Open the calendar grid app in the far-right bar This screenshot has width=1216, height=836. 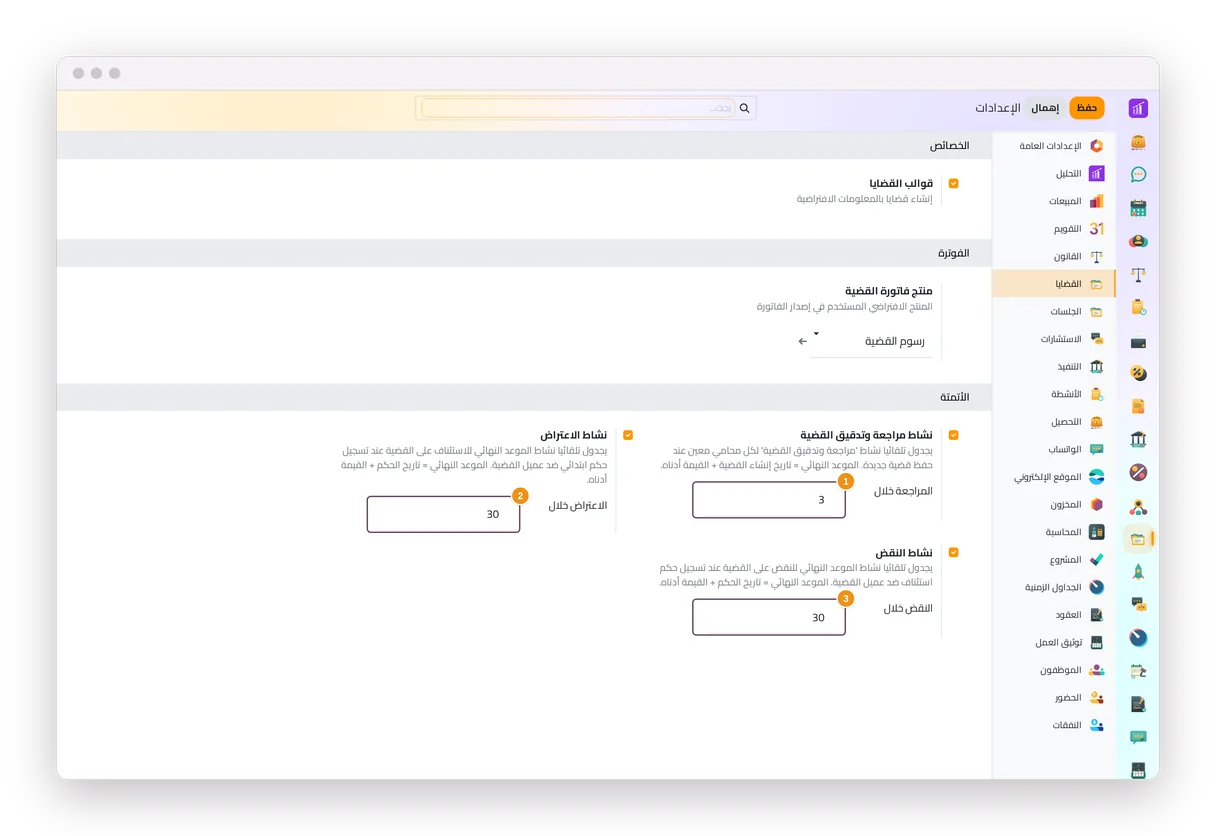pos(1138,208)
